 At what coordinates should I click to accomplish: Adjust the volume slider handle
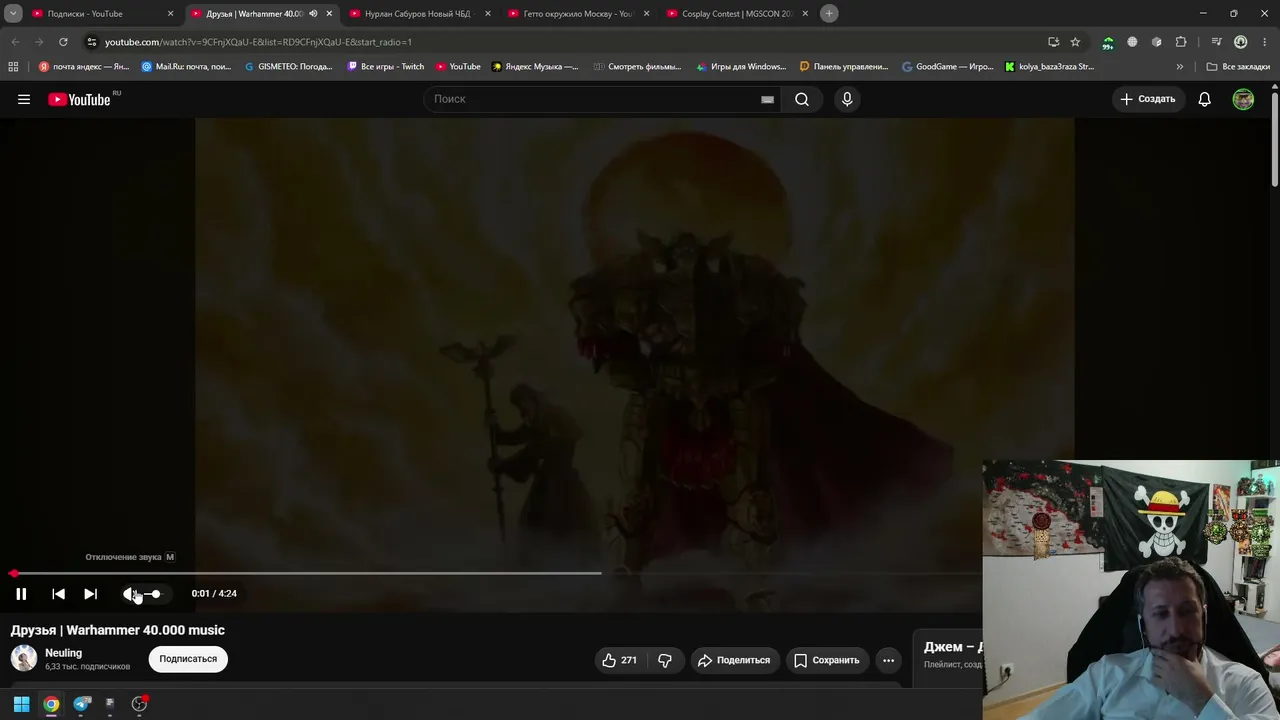tap(155, 594)
